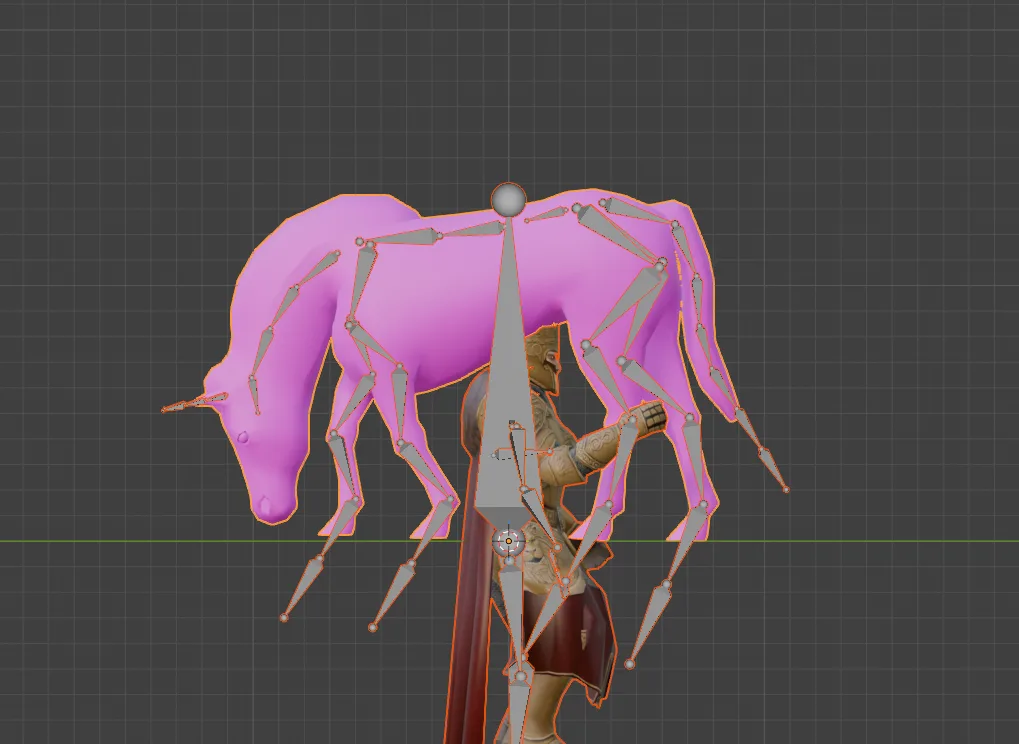Image resolution: width=1019 pixels, height=744 pixels.
Task: Click the 3D cursor crosshair at origin
Action: pyautogui.click(x=508, y=541)
